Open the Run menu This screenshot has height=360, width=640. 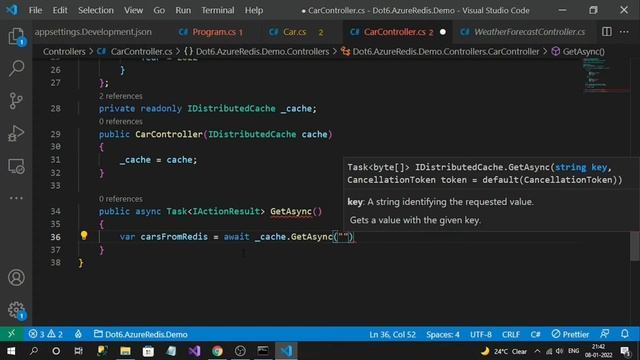tap(183, 10)
